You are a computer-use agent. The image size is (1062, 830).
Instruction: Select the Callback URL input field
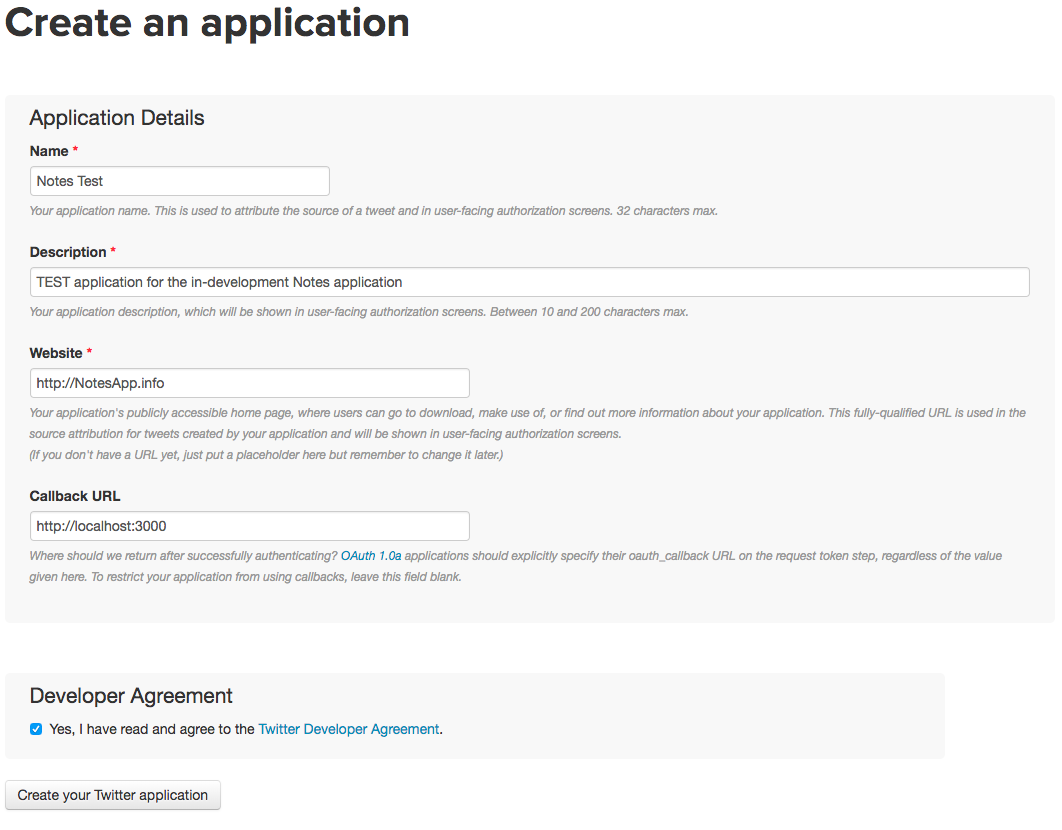(x=249, y=526)
